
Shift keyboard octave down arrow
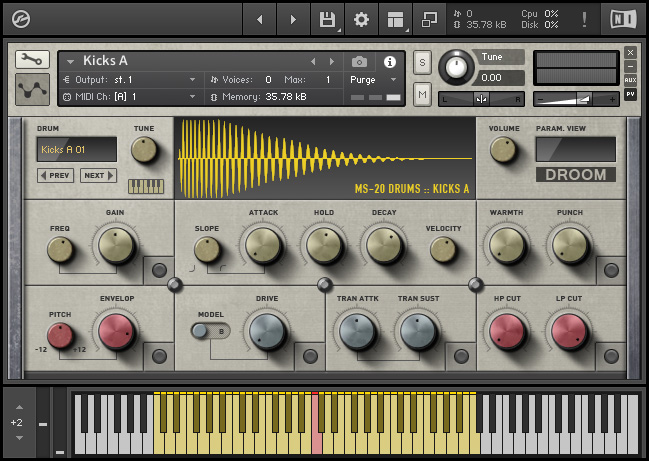(x=19, y=438)
